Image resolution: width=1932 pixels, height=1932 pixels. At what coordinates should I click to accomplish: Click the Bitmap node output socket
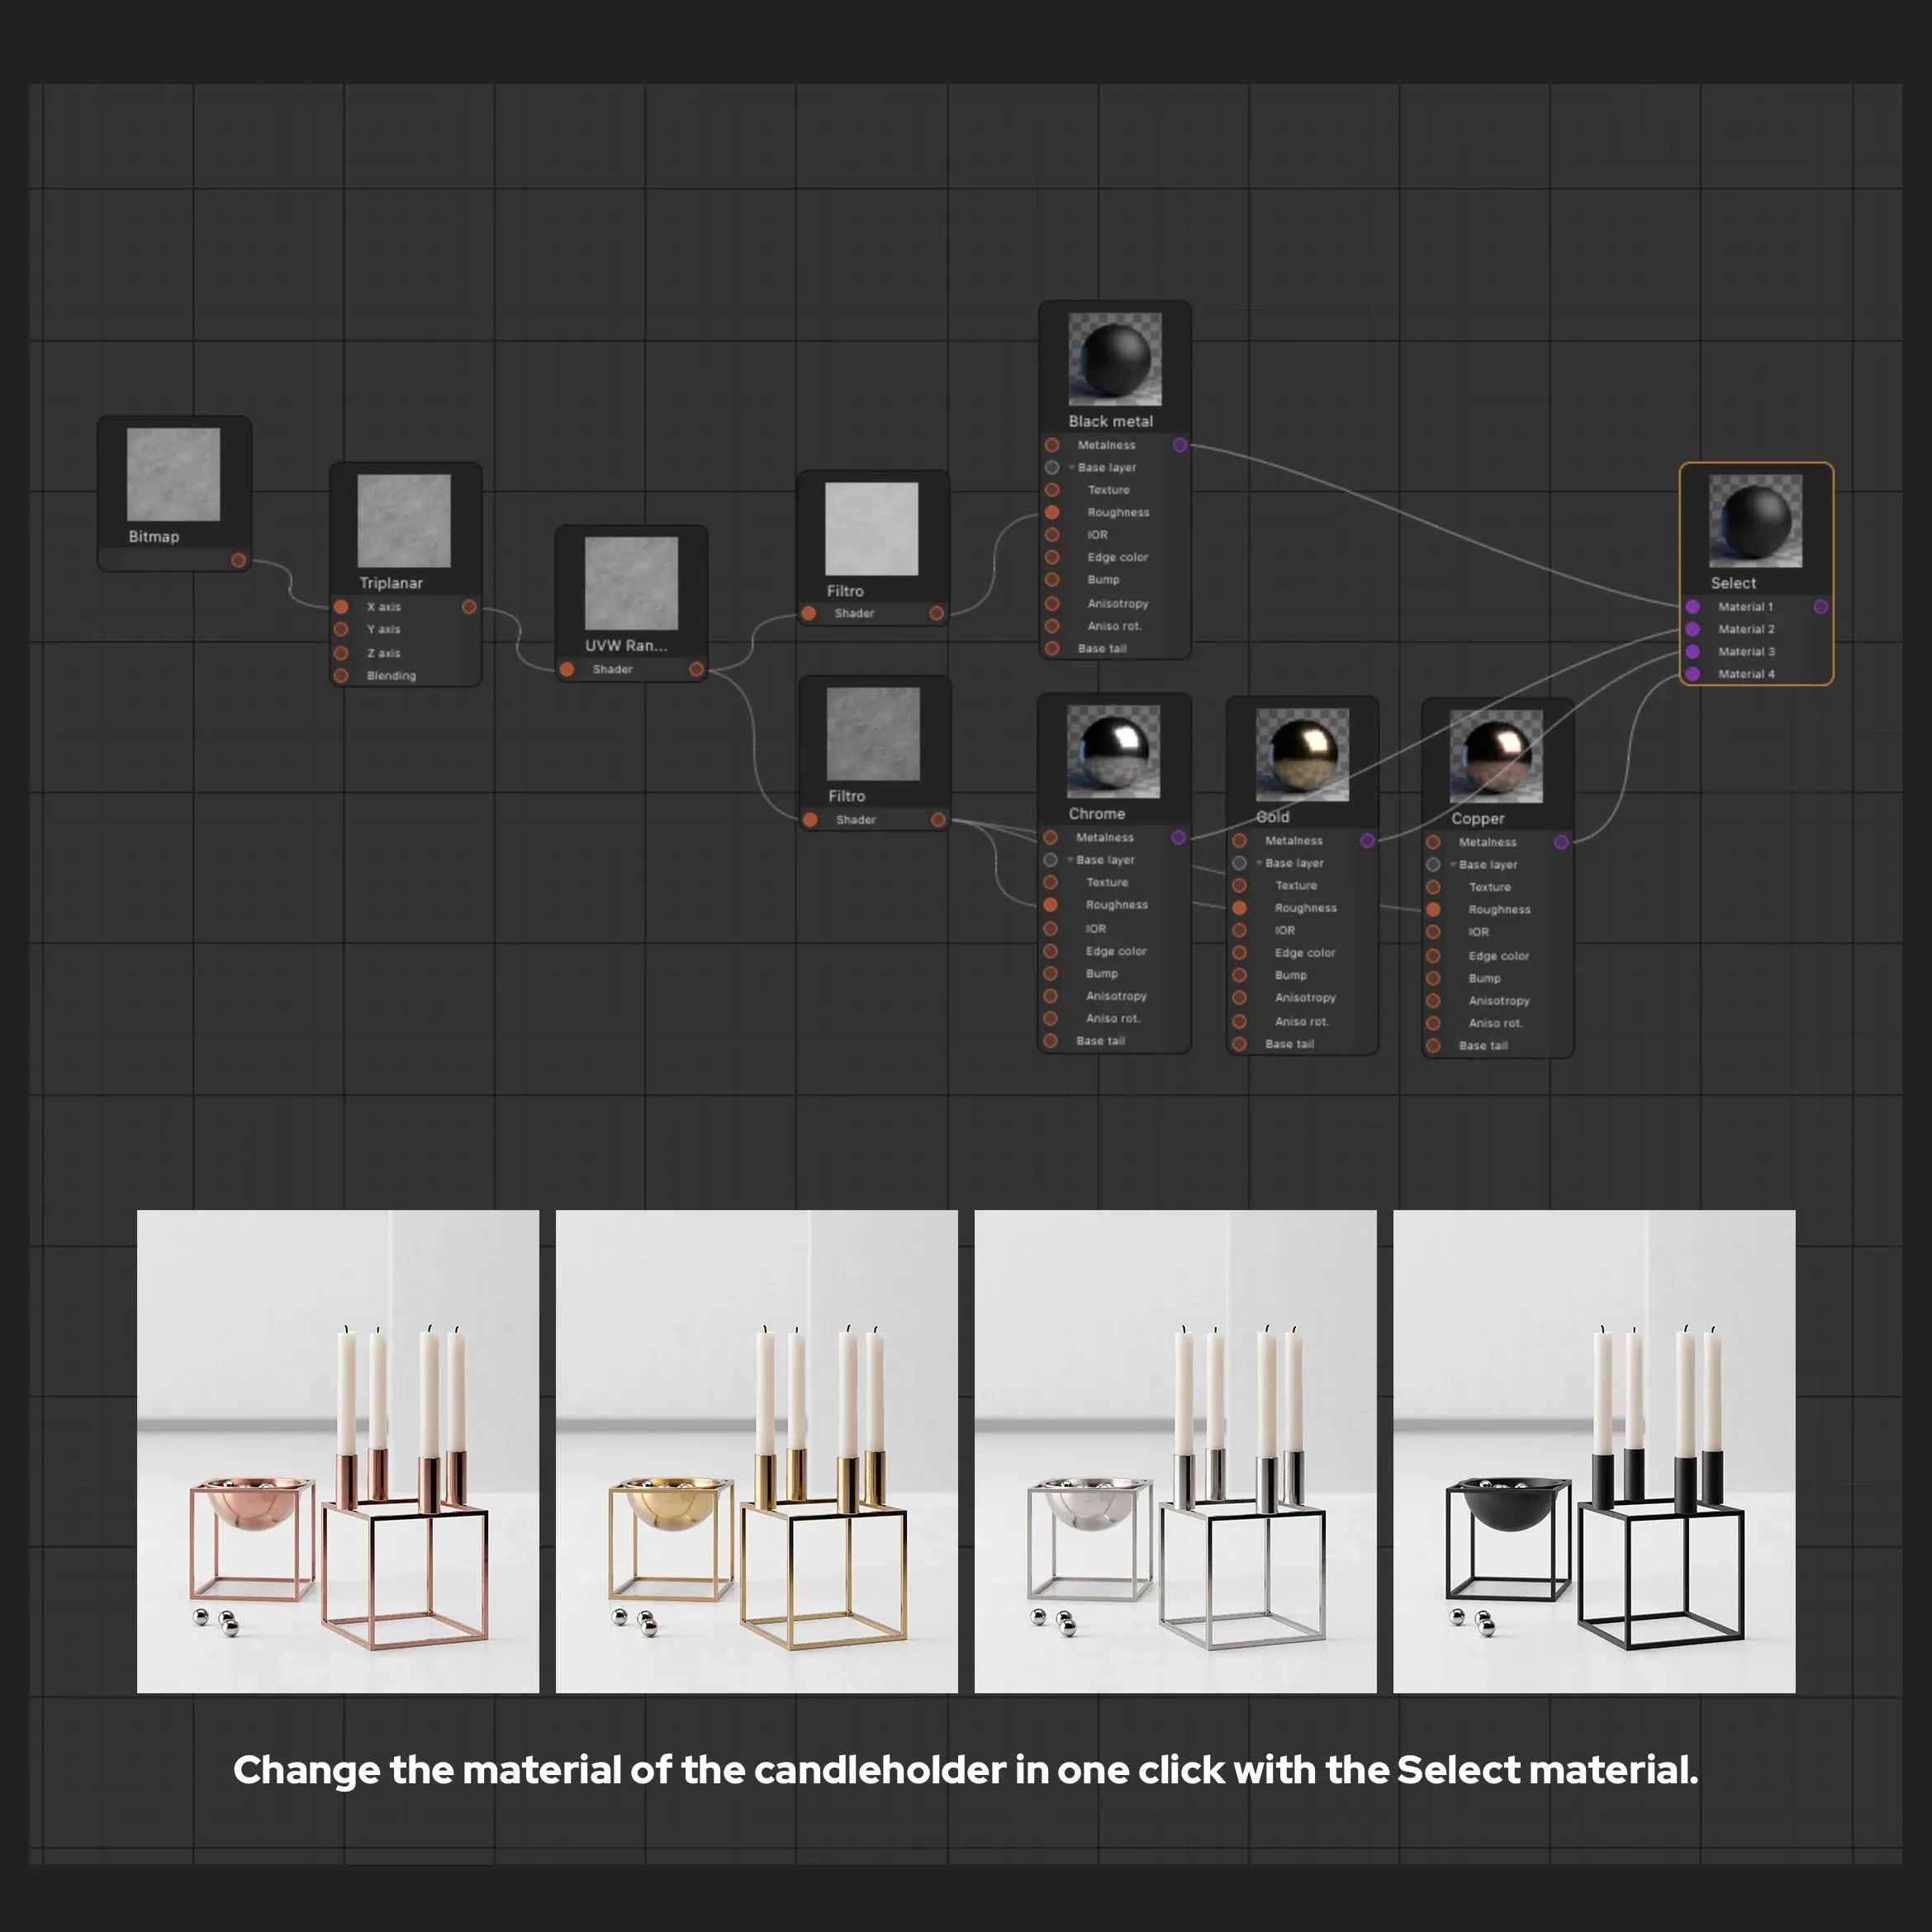tap(238, 560)
